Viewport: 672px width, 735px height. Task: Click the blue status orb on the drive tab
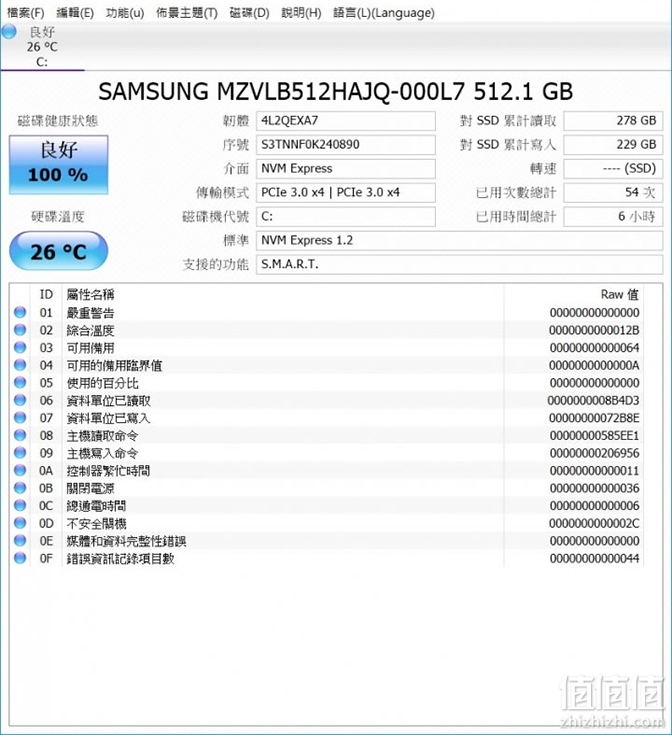(x=9, y=32)
